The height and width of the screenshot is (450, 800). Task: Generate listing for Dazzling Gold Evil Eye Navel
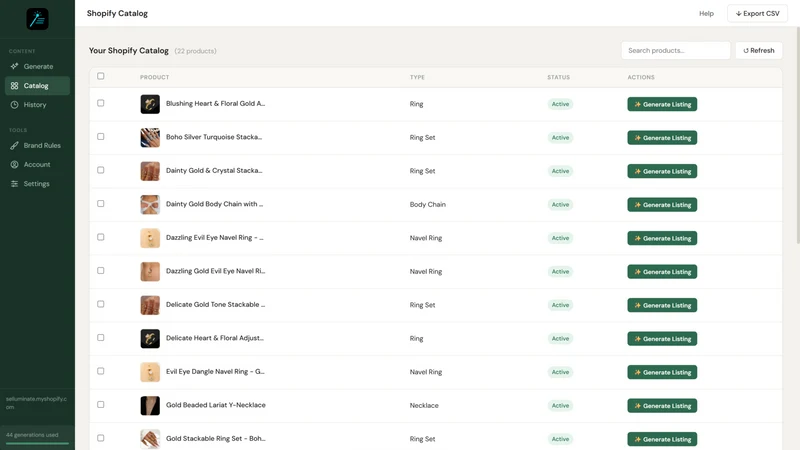click(662, 271)
